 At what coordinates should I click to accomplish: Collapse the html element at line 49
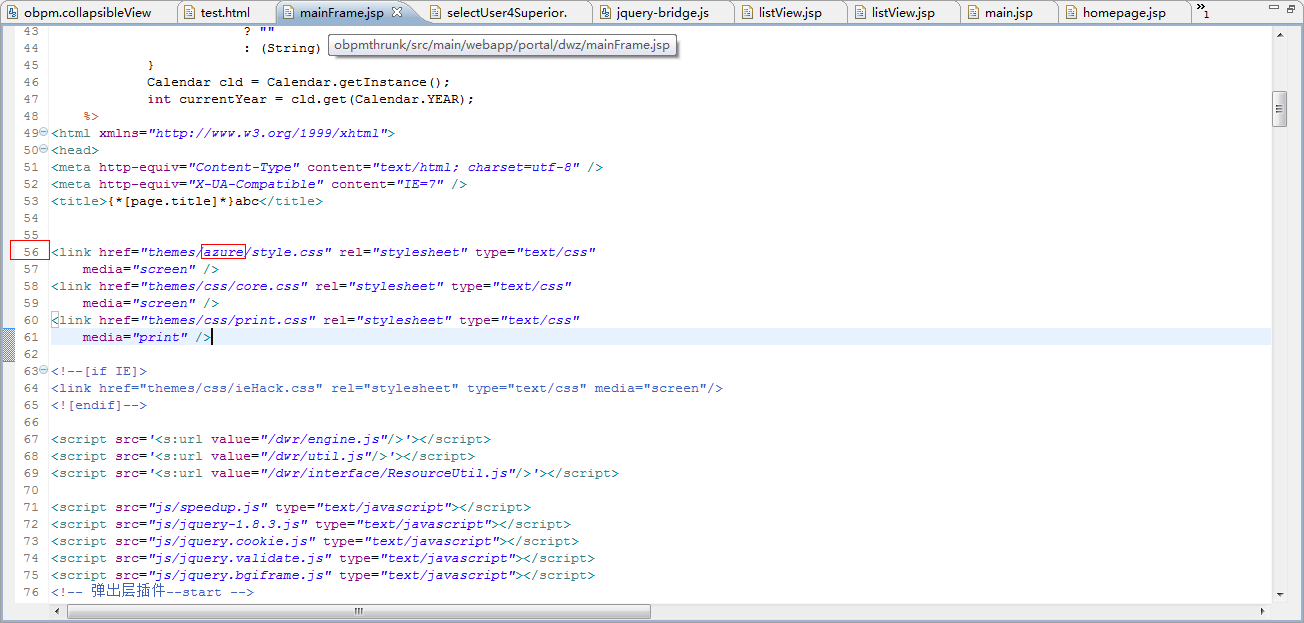[x=43, y=132]
